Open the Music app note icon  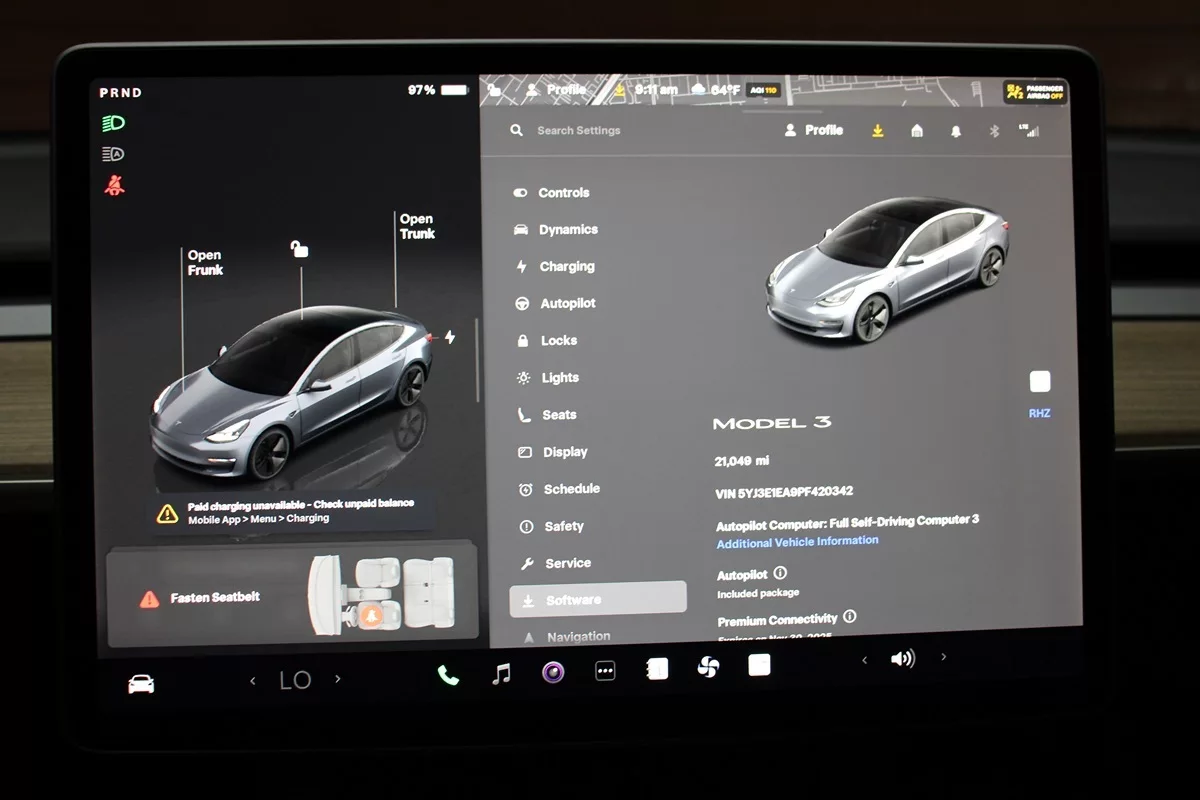502,673
